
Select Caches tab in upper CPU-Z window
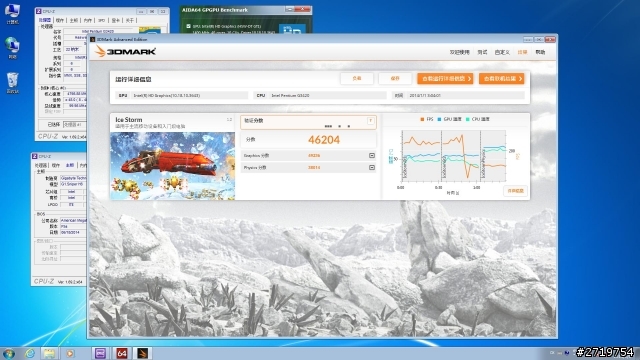tap(60, 20)
